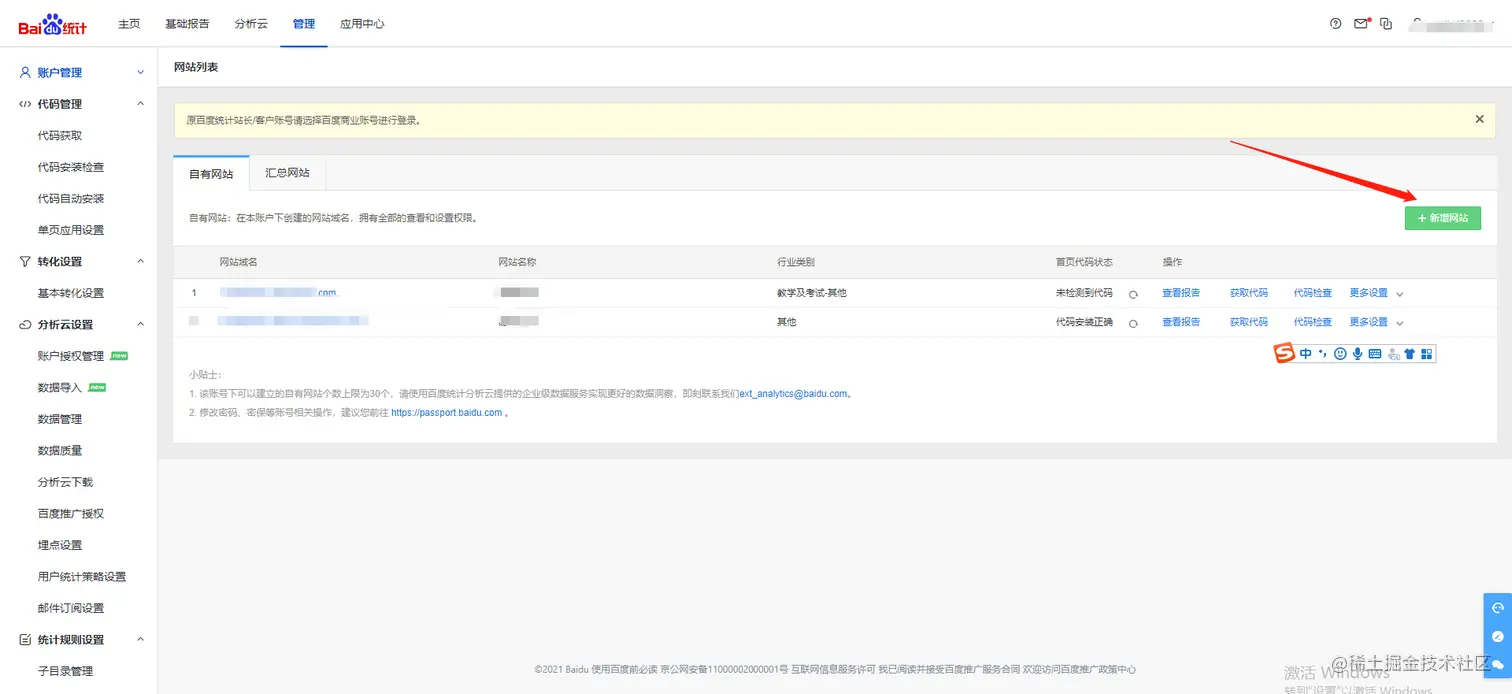
Task: Click 获取代码 for 未检测到代码 row
Action: (1249, 293)
